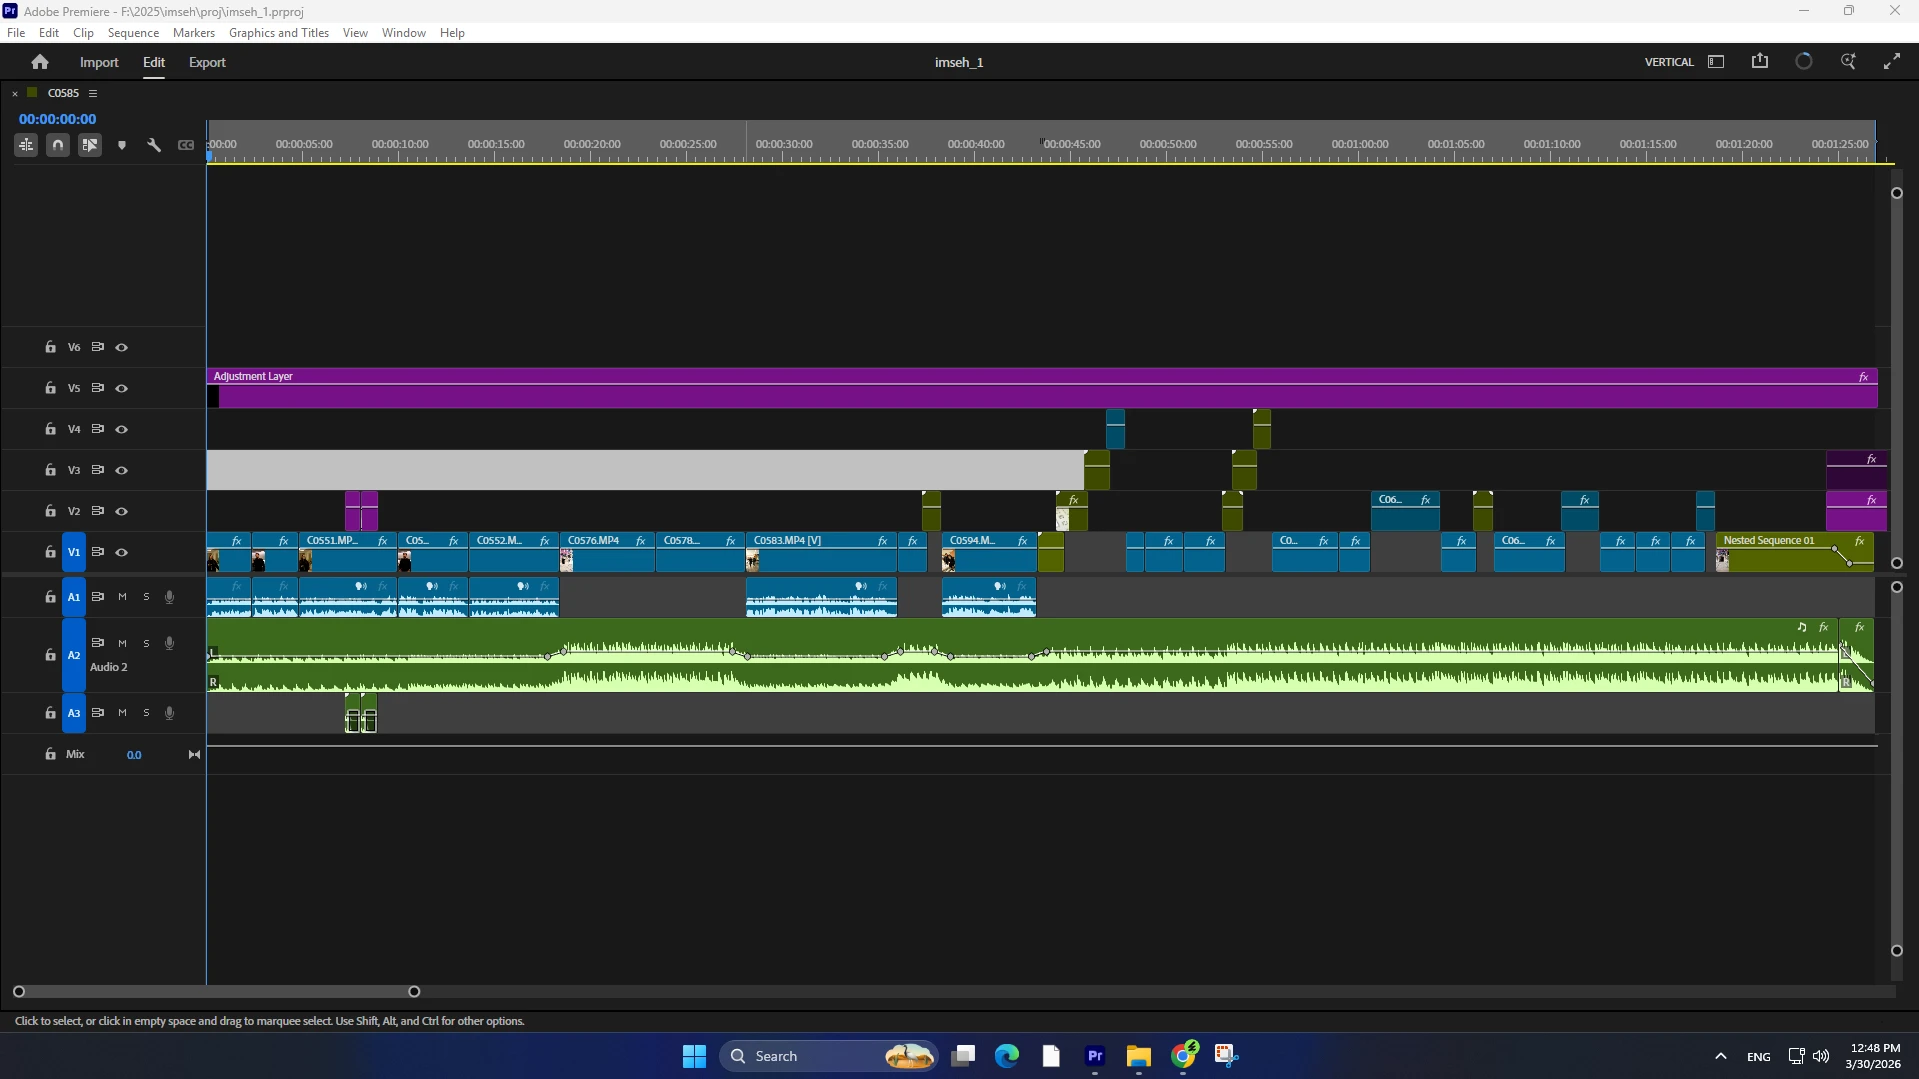This screenshot has height=1079, width=1919.
Task: Solo the A2 audio track
Action: tap(146, 643)
